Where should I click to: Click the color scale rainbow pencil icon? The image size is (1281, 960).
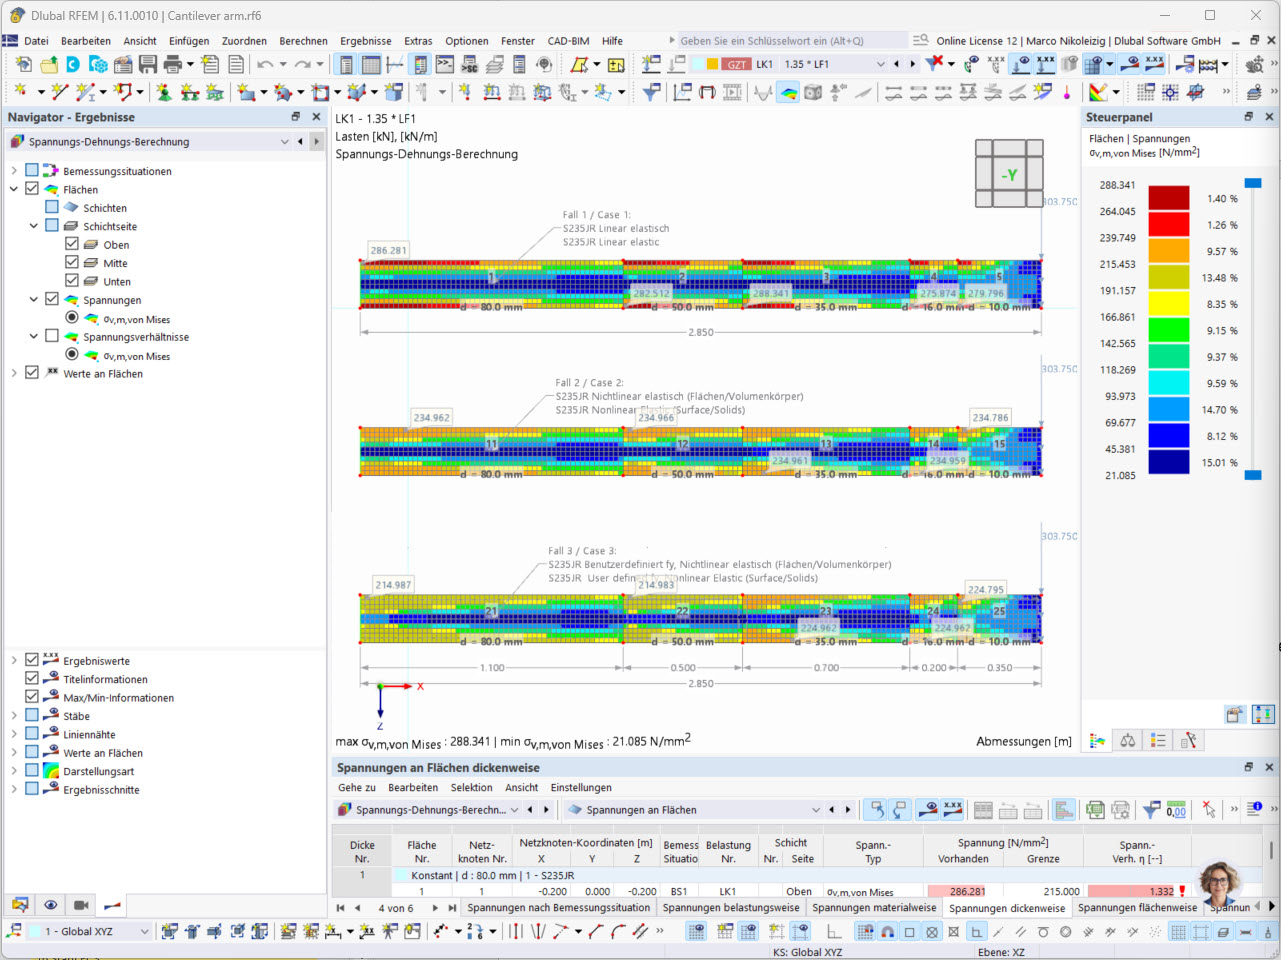click(1098, 92)
